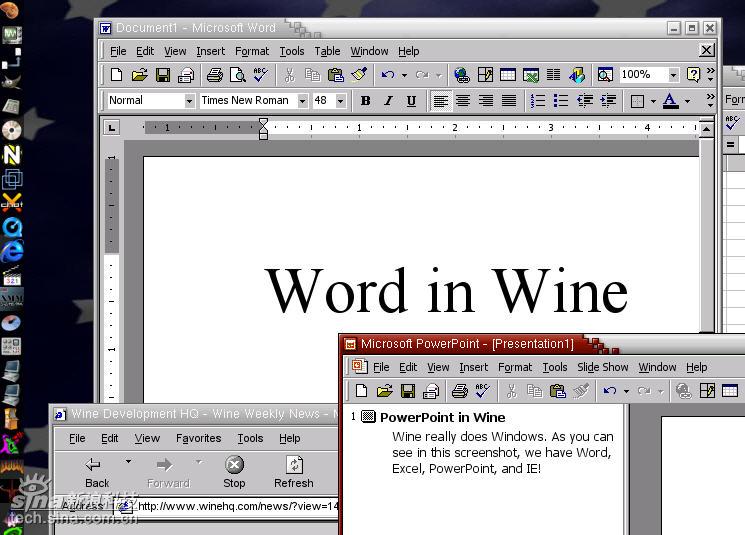745x535 pixels.
Task: Click the Open folder icon in PowerPoint
Action: (384, 391)
